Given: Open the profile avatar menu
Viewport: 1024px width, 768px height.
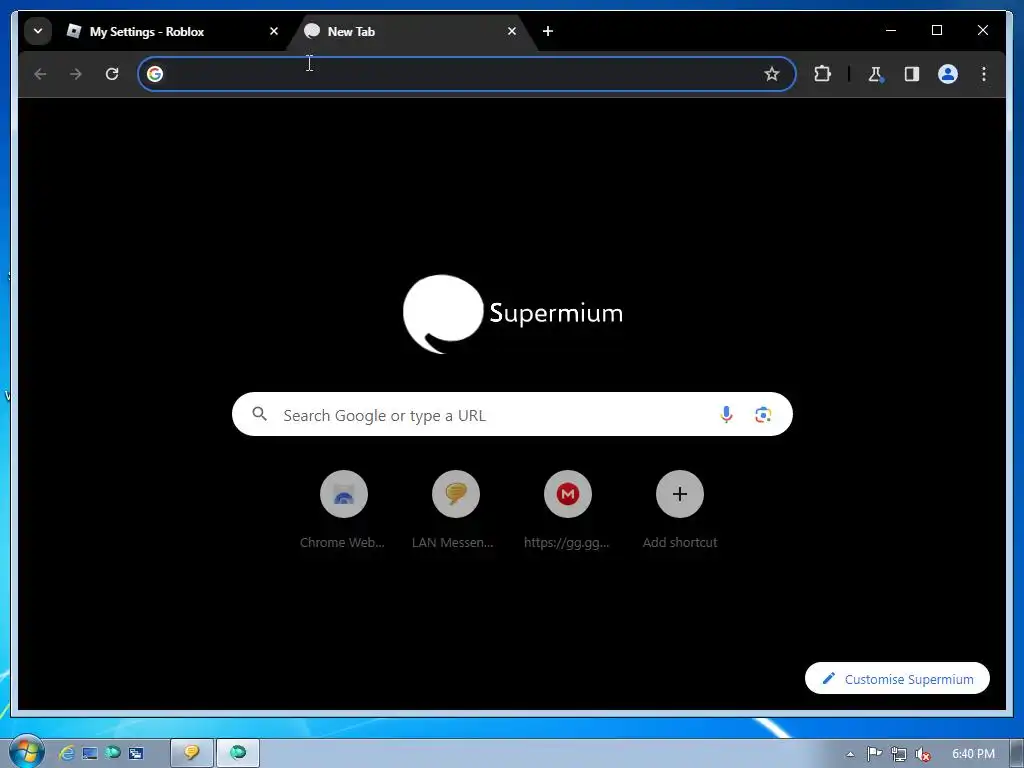Looking at the screenshot, I should (948, 74).
